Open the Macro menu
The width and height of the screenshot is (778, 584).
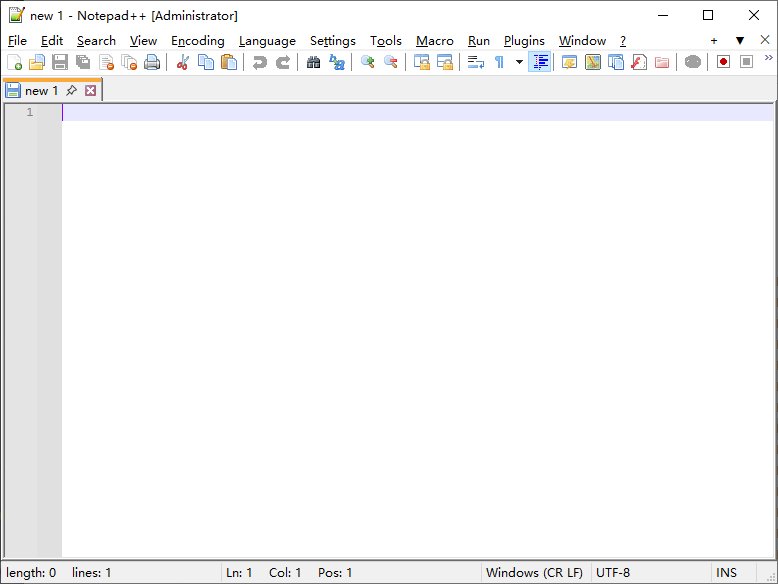point(435,41)
